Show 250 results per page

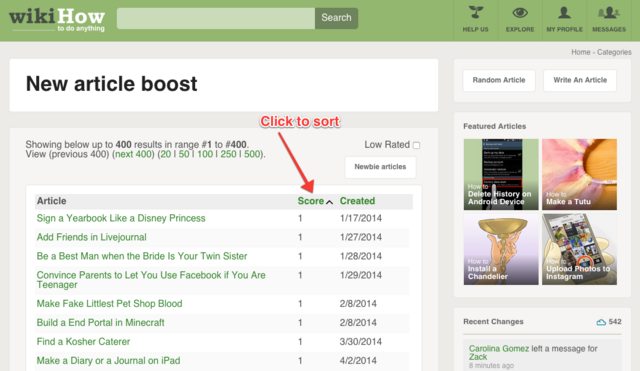tap(228, 154)
